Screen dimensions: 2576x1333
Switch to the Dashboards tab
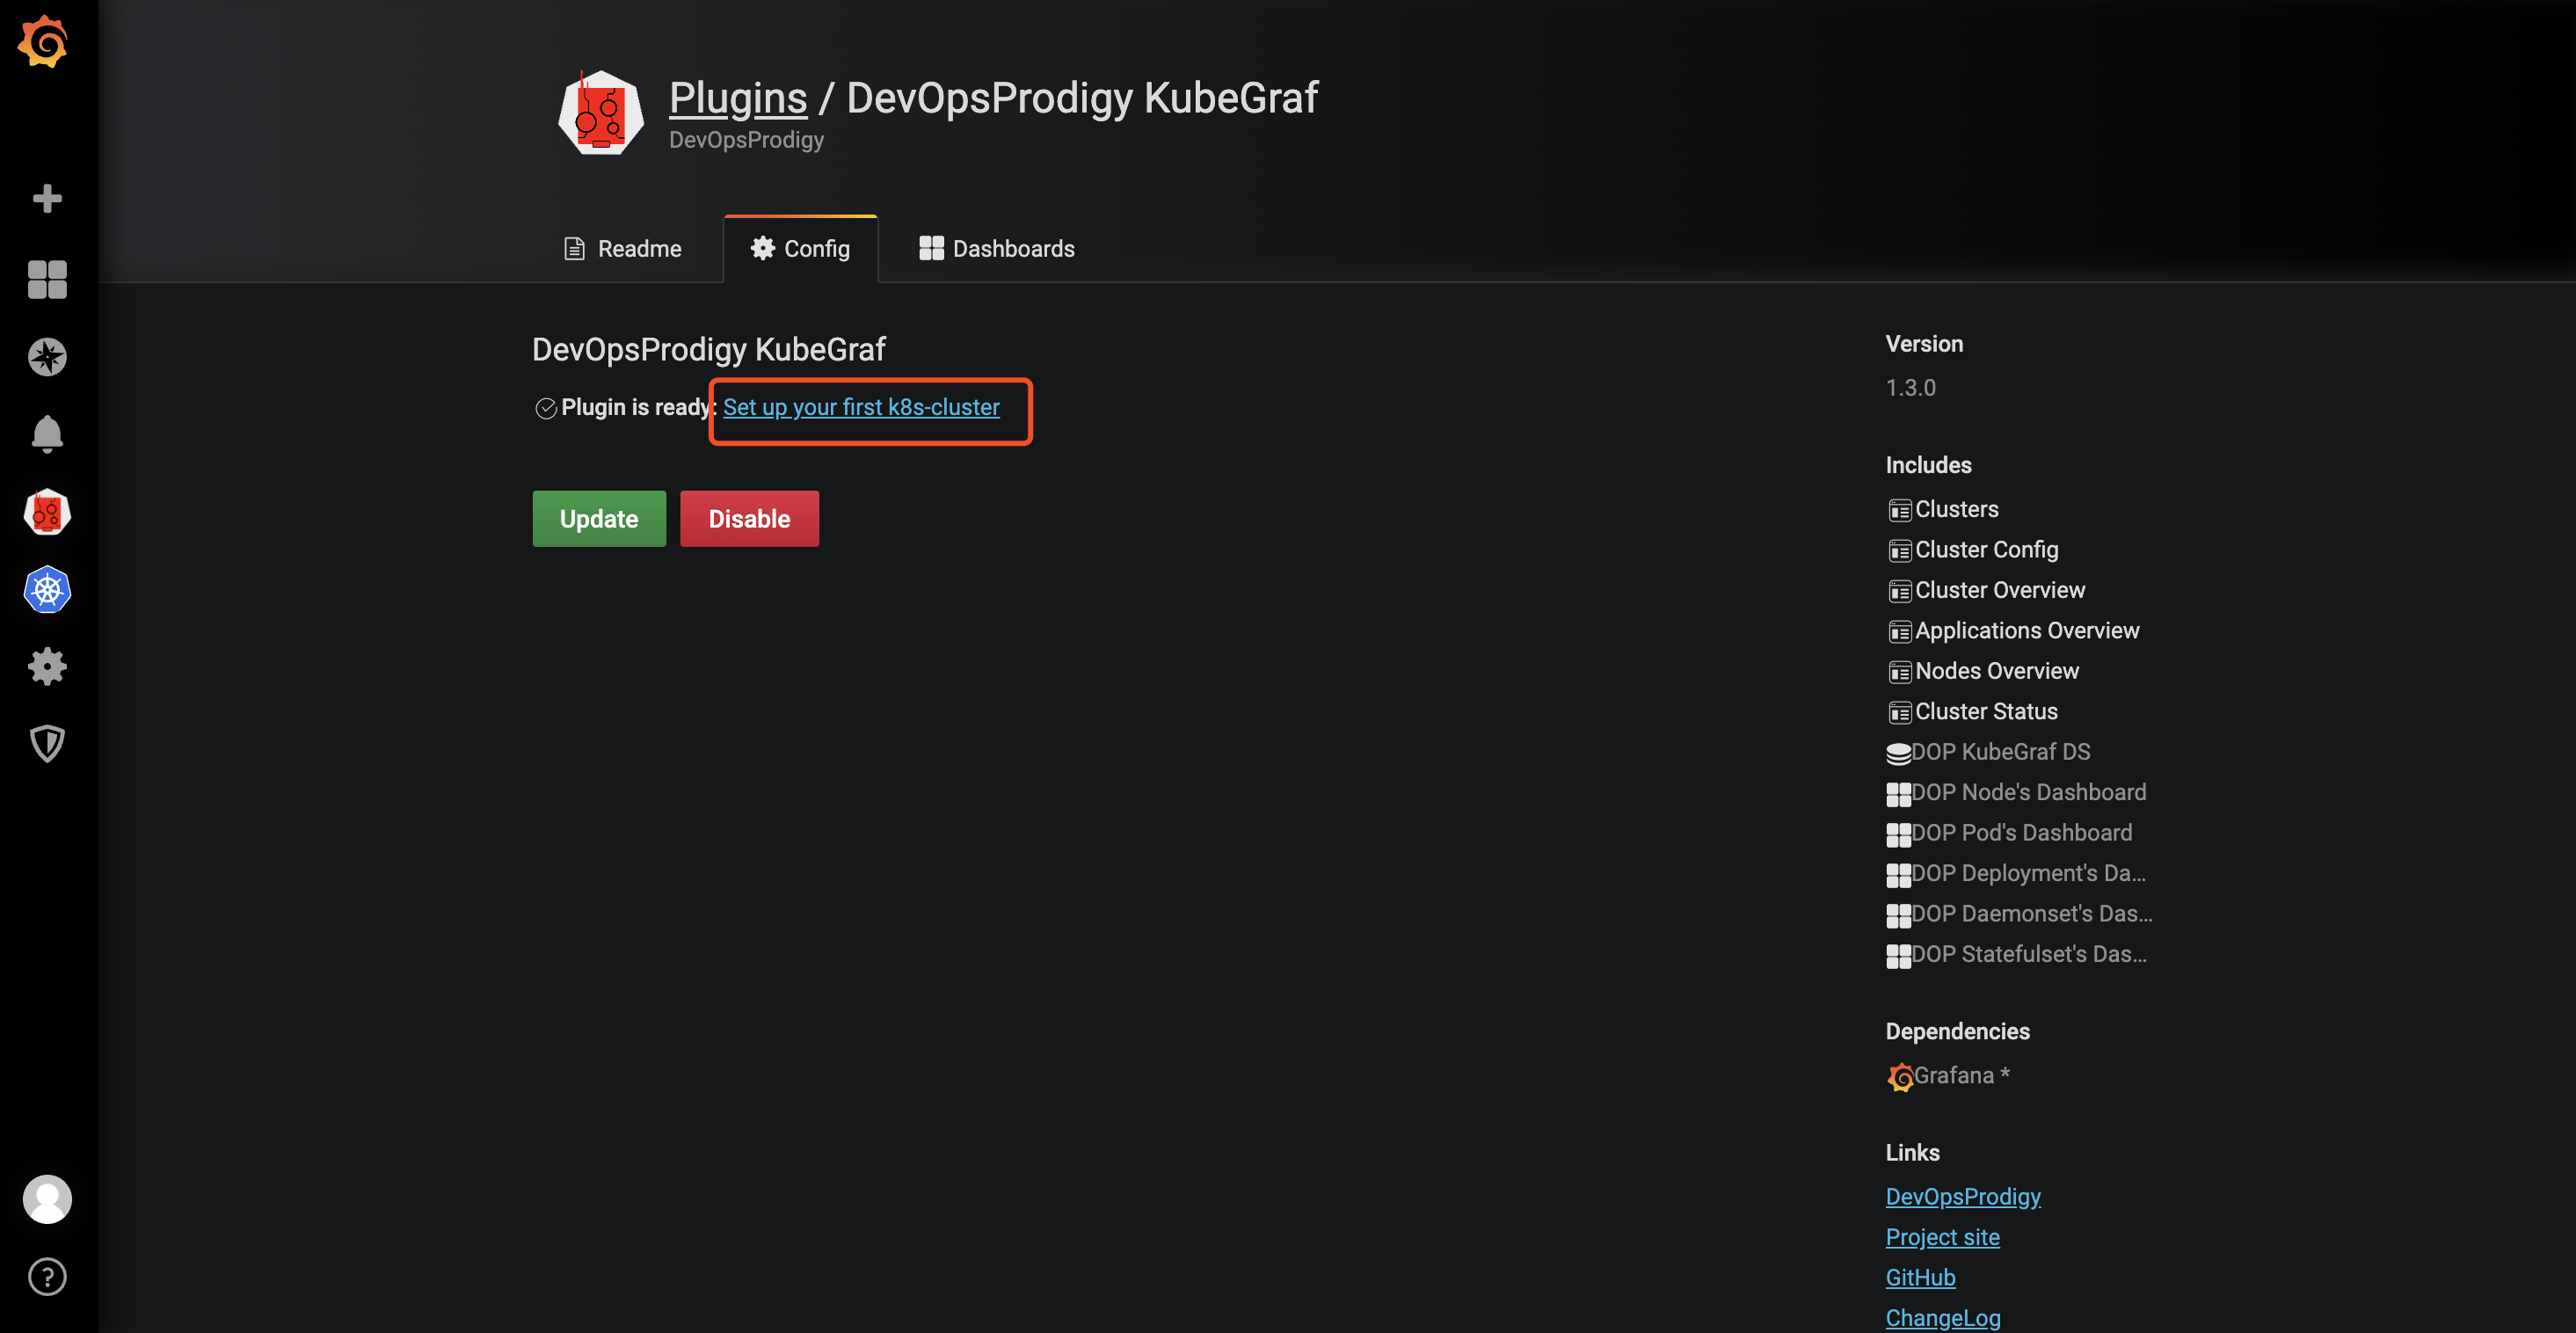(997, 248)
